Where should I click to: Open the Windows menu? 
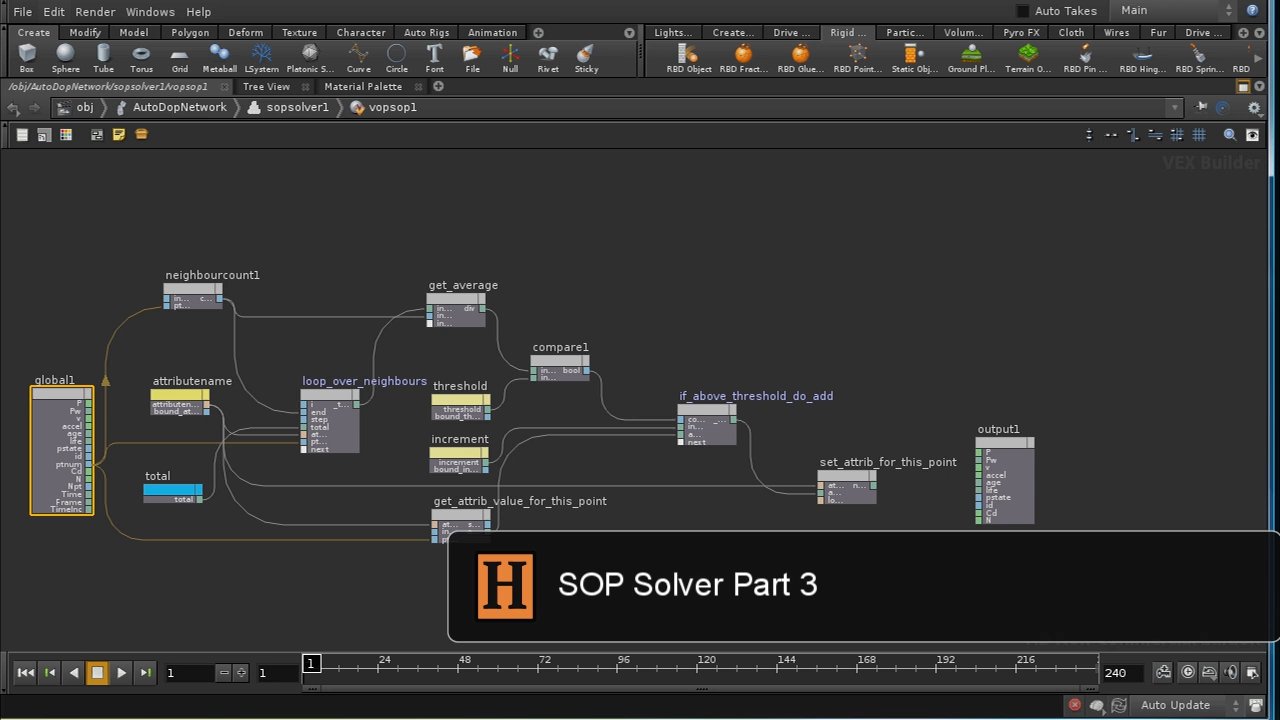click(150, 12)
